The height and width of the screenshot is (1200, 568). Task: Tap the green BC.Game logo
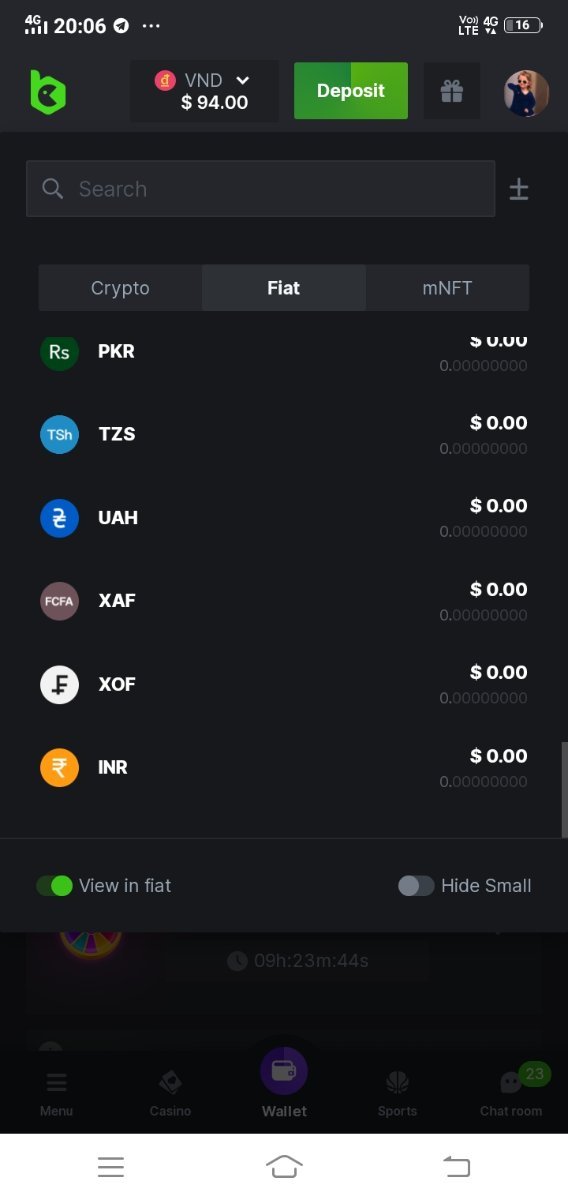click(x=47, y=92)
